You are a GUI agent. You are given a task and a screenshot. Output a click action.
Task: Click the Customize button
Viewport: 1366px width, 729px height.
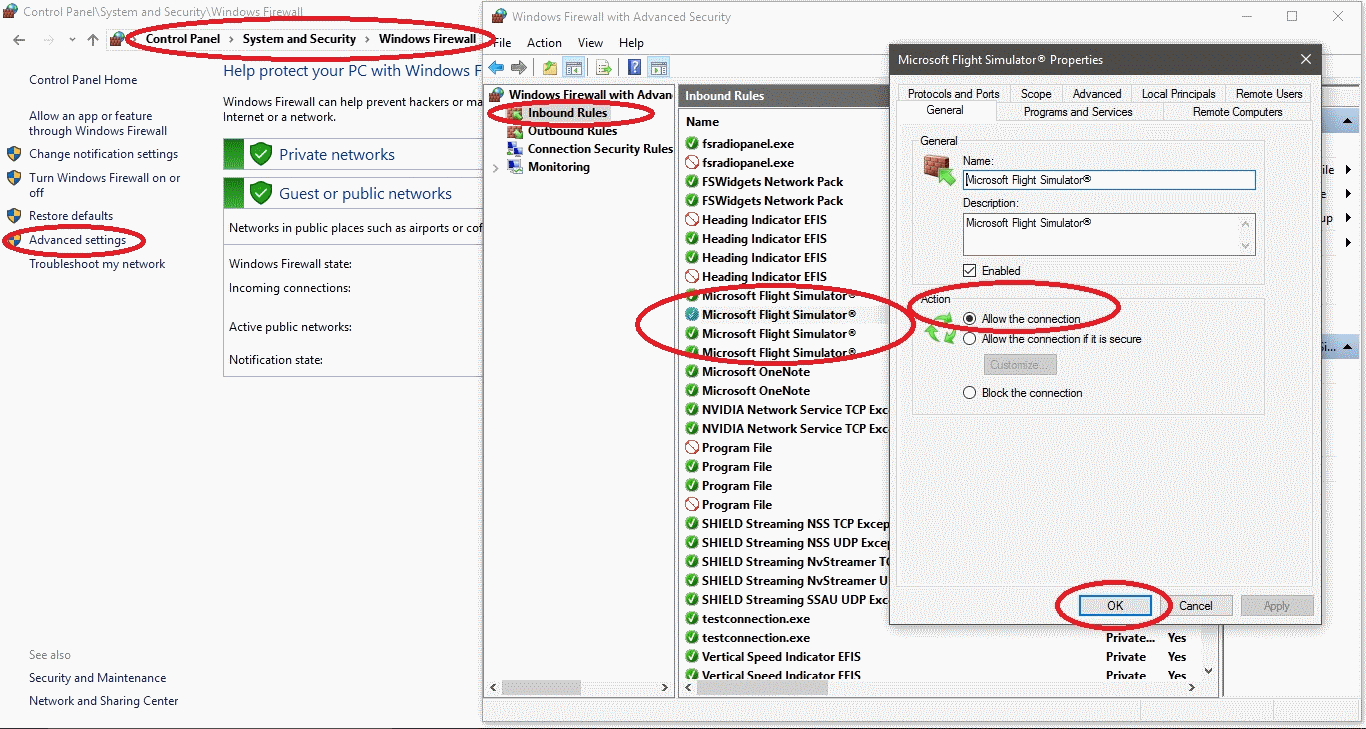tap(1020, 365)
